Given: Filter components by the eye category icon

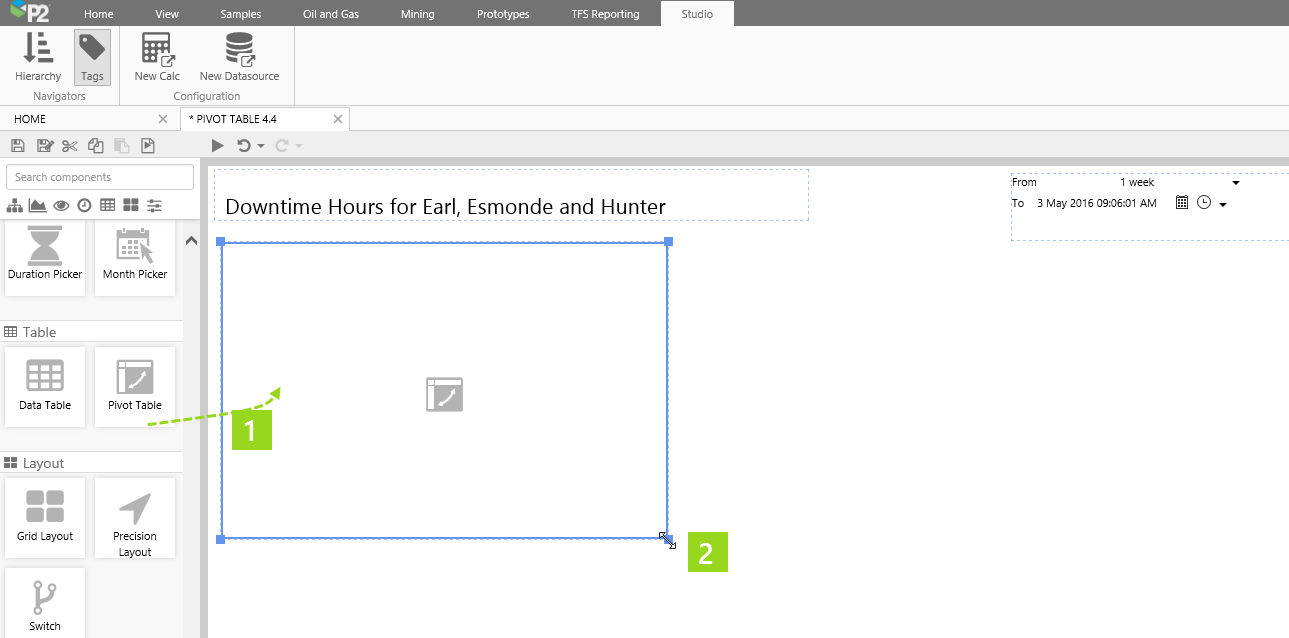Looking at the screenshot, I should [x=62, y=206].
